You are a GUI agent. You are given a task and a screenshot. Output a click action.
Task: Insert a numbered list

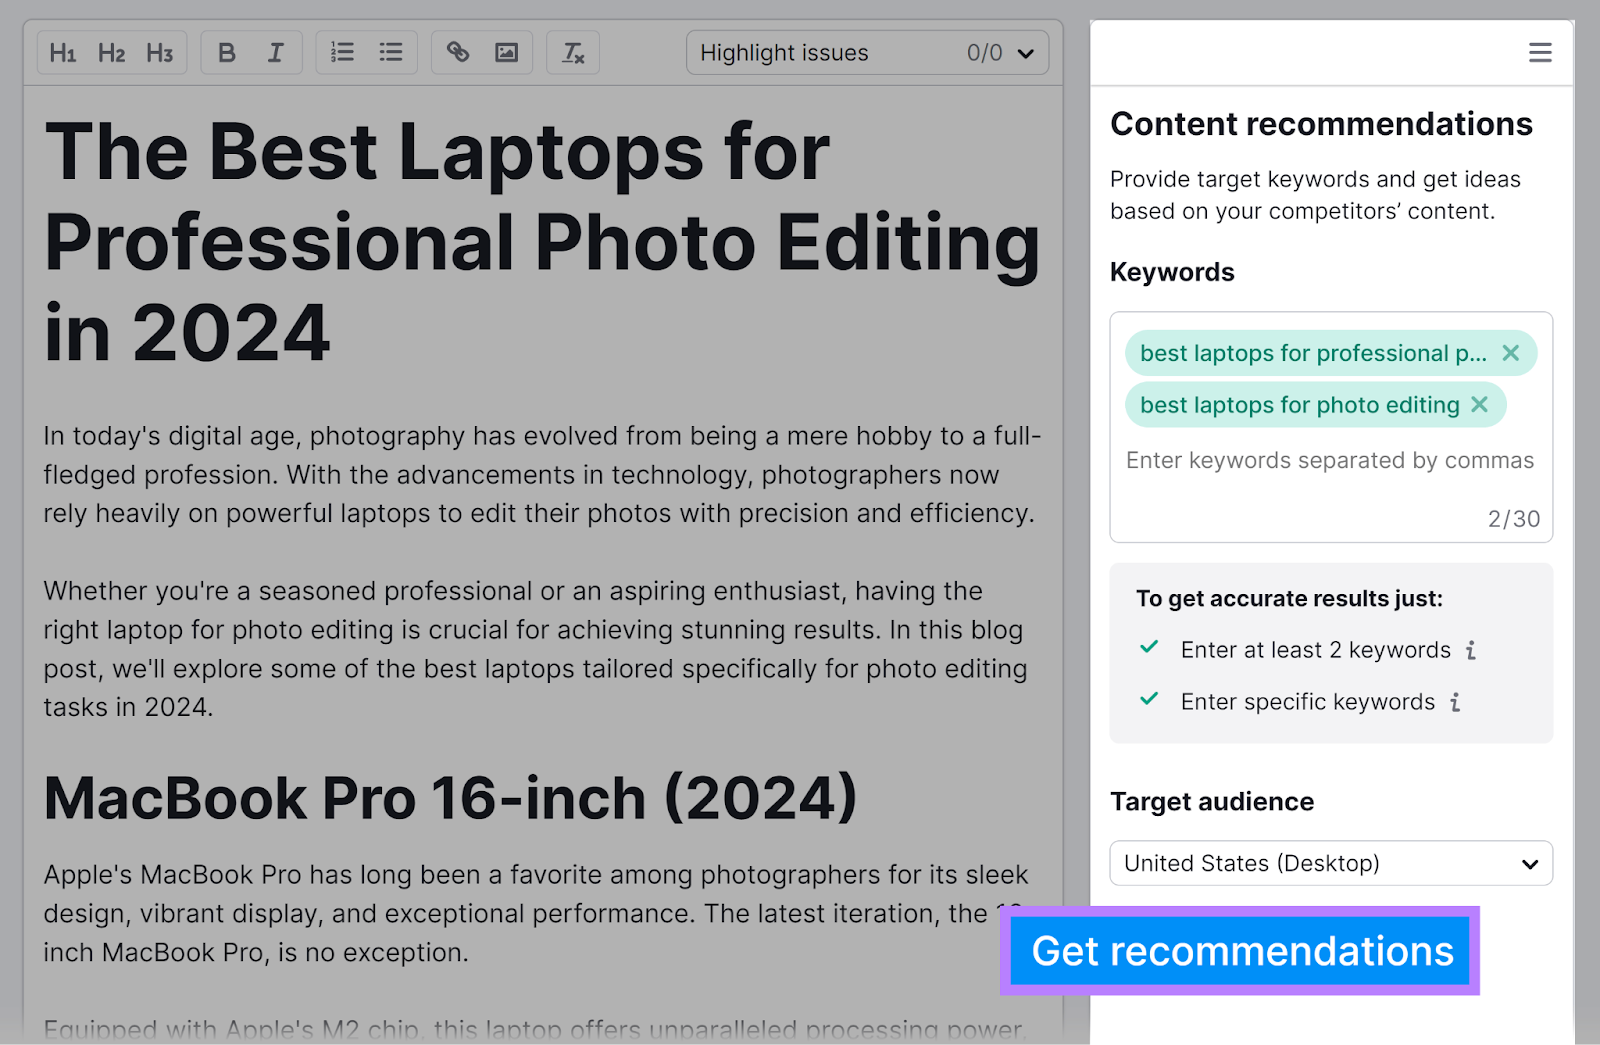341,52
